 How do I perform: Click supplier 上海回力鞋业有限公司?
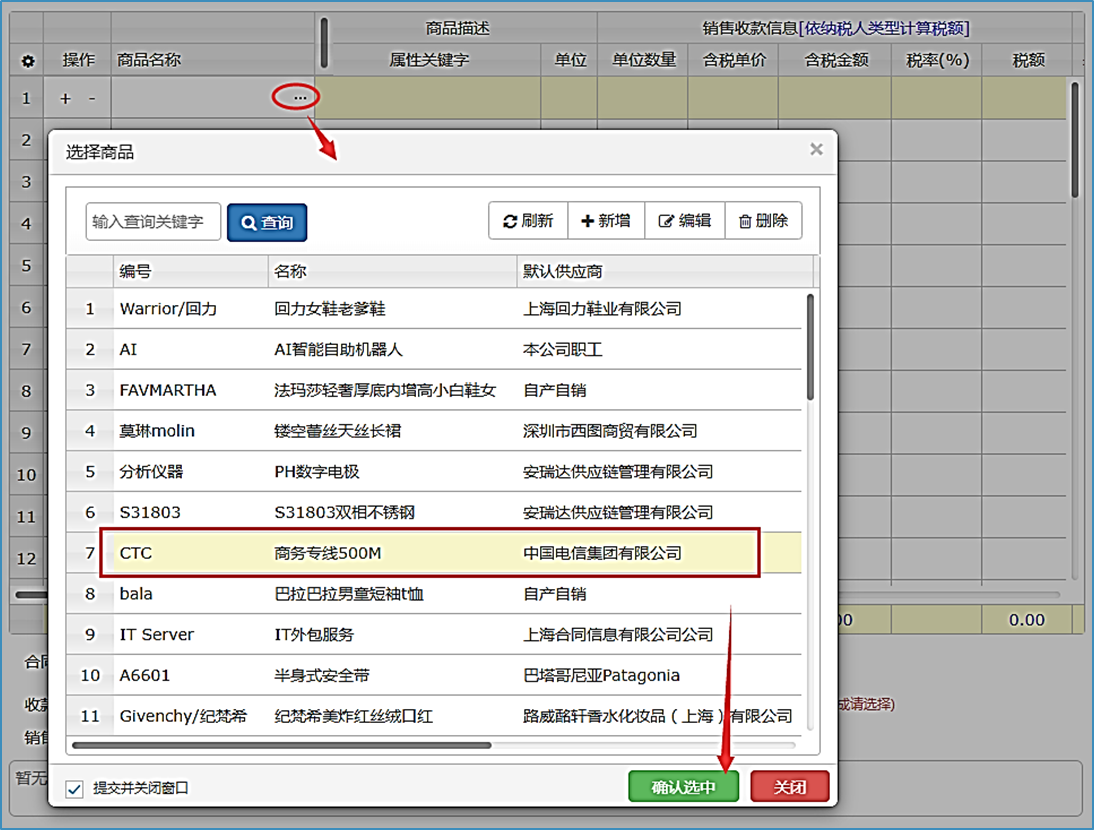602,309
